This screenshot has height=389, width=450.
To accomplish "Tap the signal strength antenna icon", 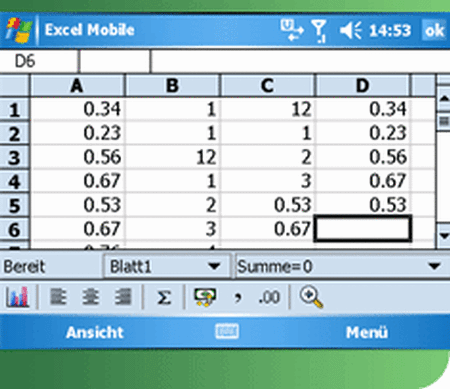I will pyautogui.click(x=319, y=31).
